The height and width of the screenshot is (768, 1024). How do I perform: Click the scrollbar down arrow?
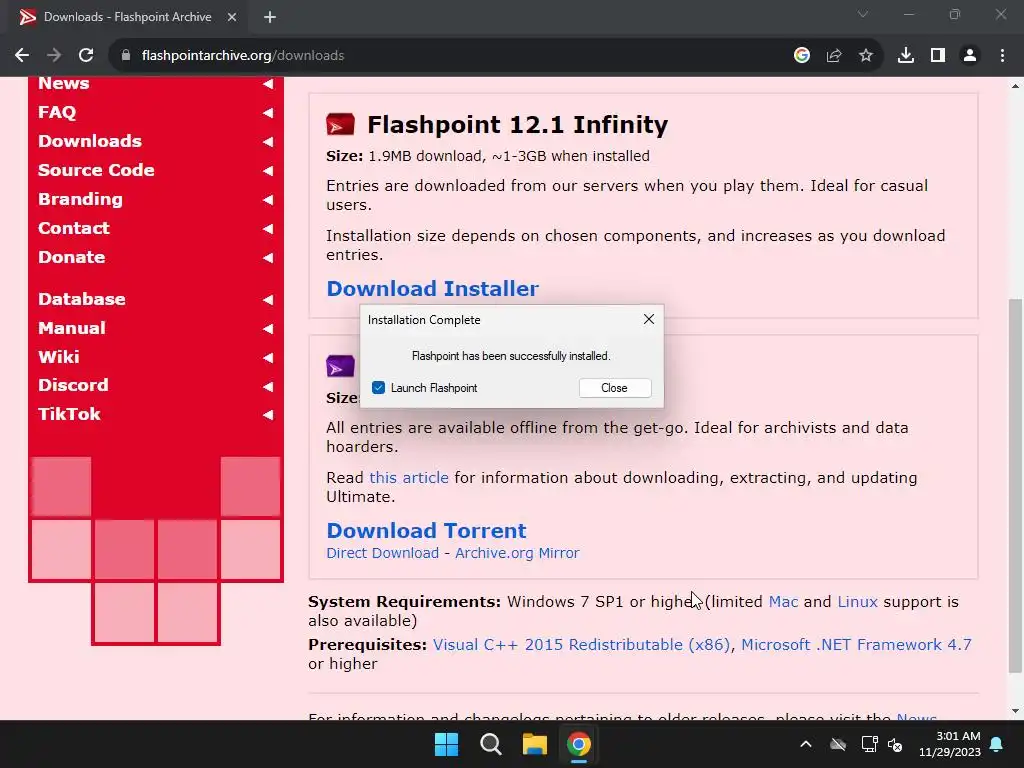point(1015,711)
